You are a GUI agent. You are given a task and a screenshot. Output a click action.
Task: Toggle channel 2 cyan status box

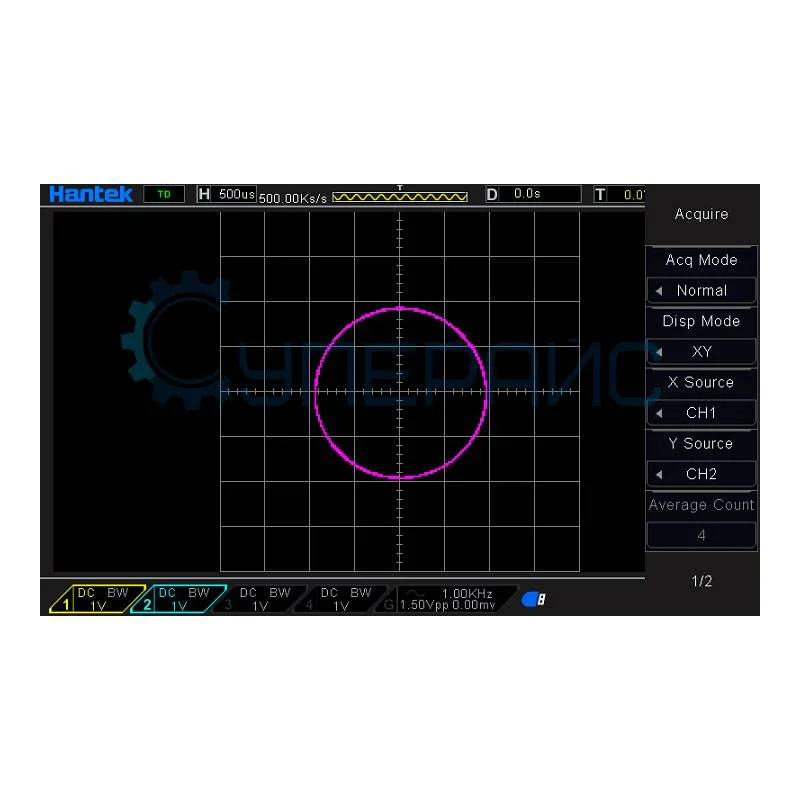pyautogui.click(x=178, y=599)
